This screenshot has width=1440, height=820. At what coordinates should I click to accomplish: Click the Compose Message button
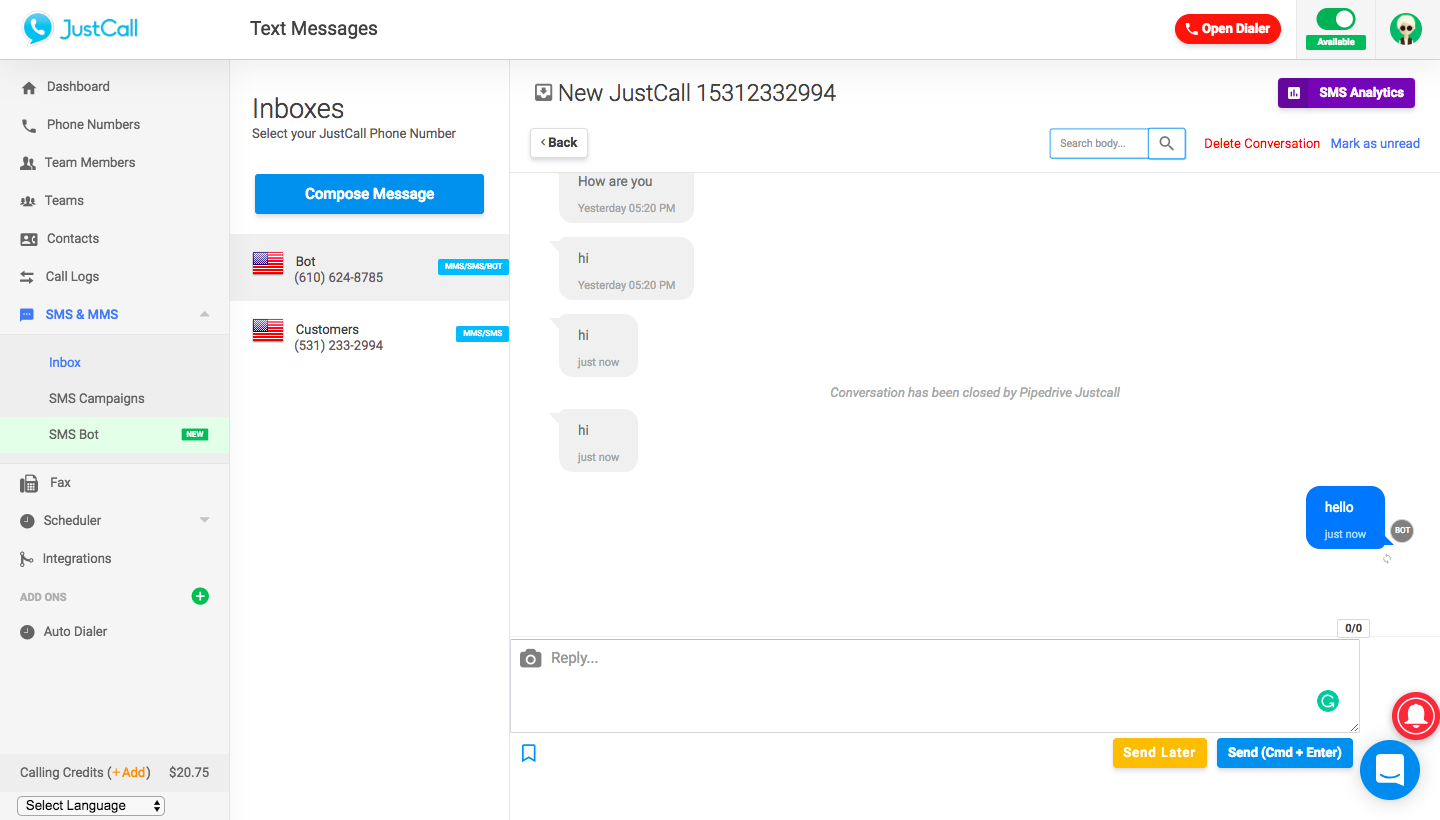tap(369, 194)
